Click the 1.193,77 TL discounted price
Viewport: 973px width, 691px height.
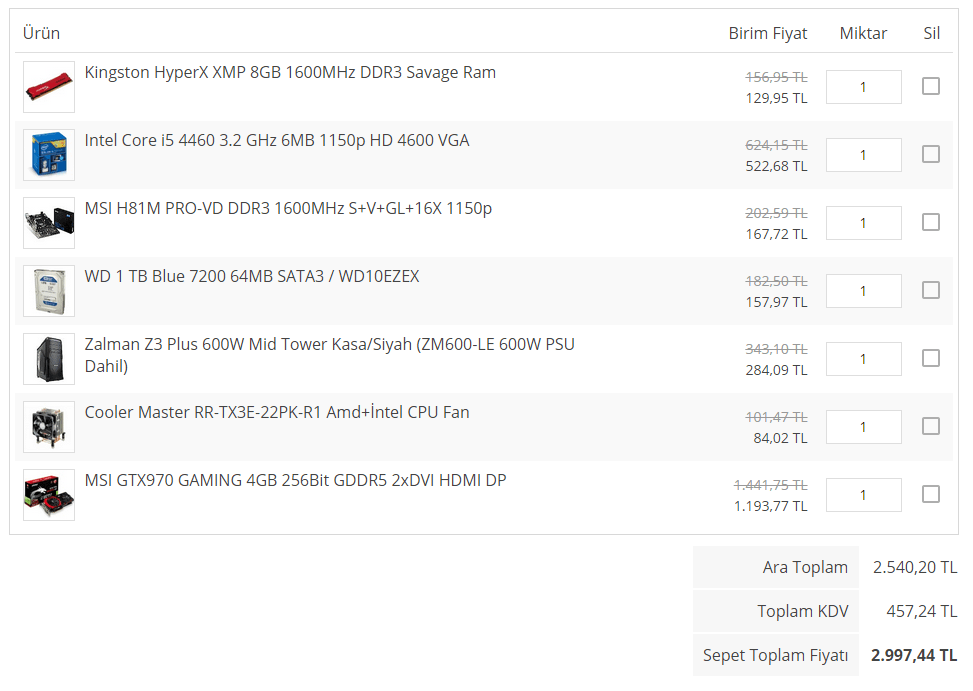pos(771,506)
